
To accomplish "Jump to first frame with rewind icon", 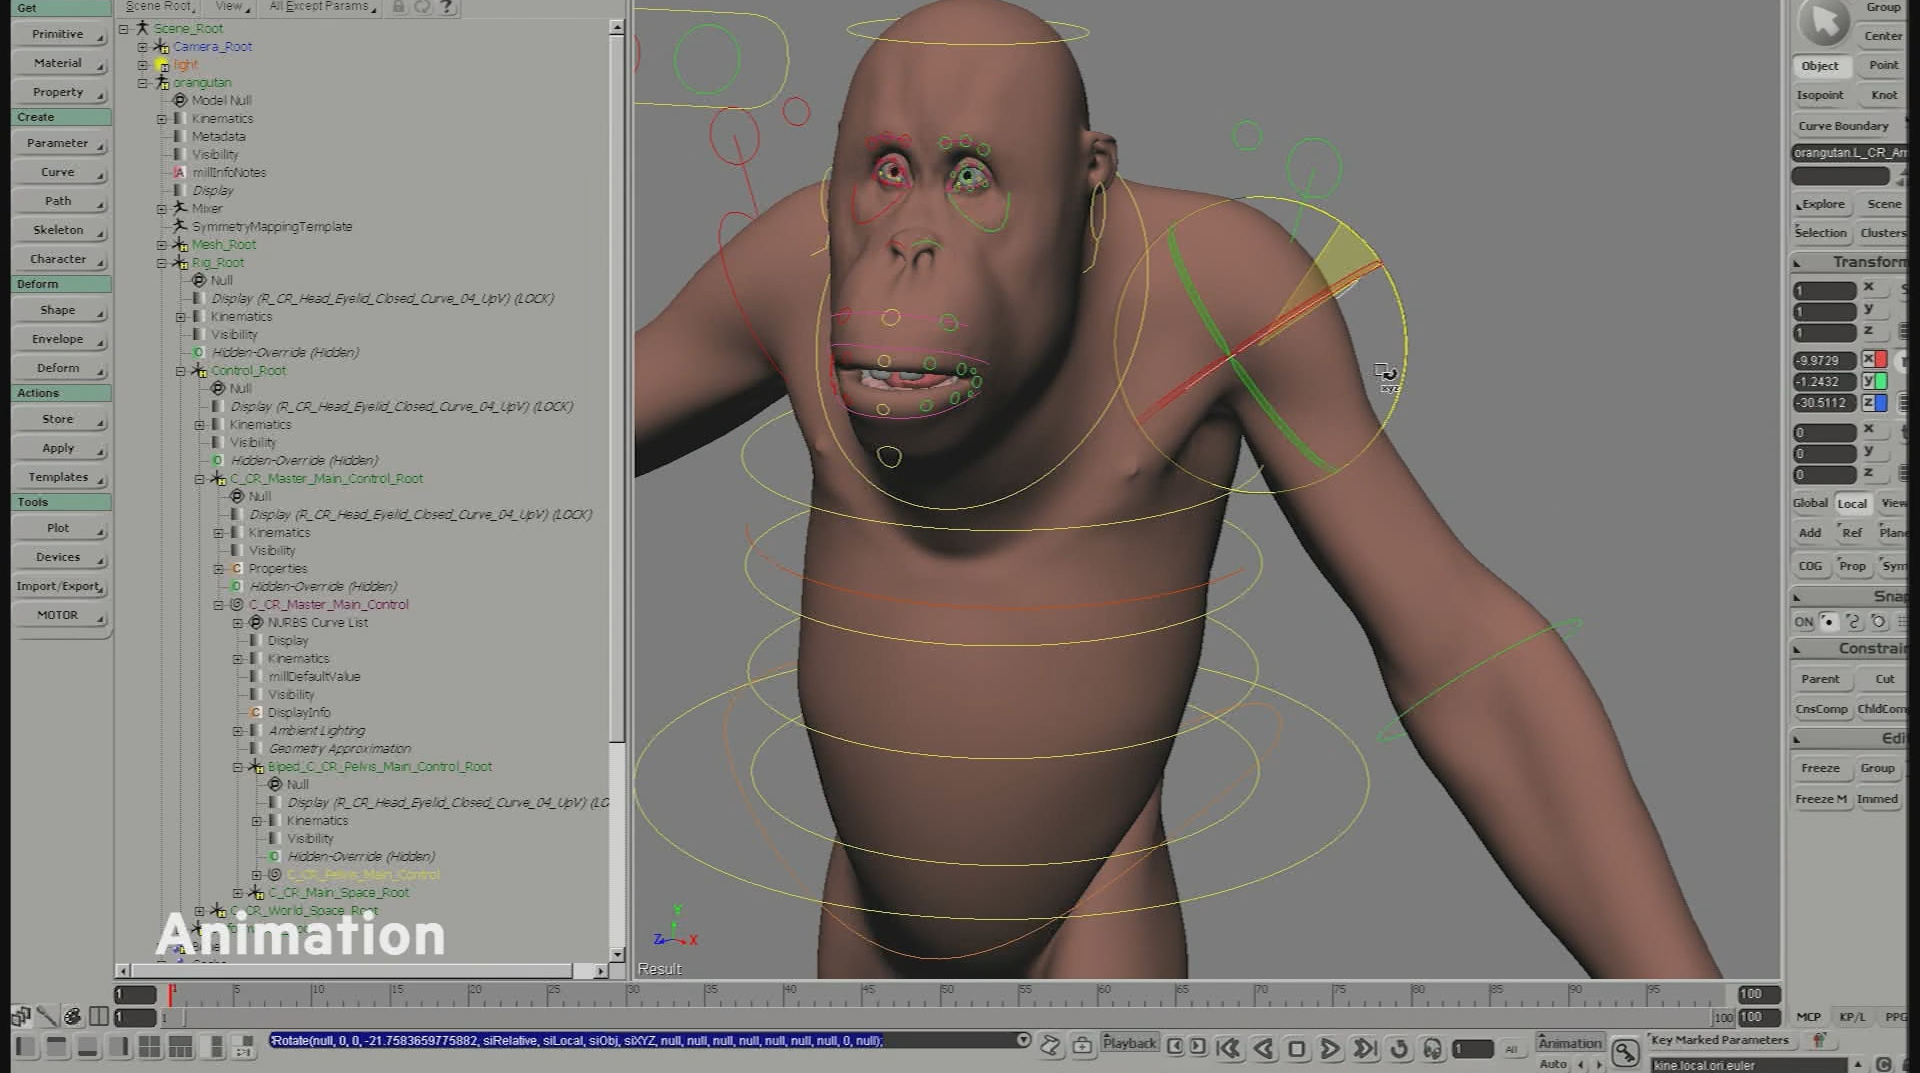I will click(x=1228, y=1049).
